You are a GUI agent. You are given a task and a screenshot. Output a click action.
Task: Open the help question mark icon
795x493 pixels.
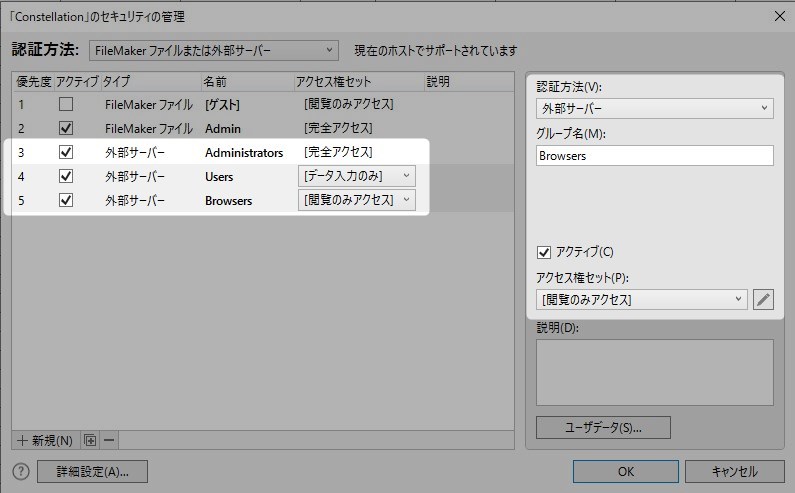(21, 472)
